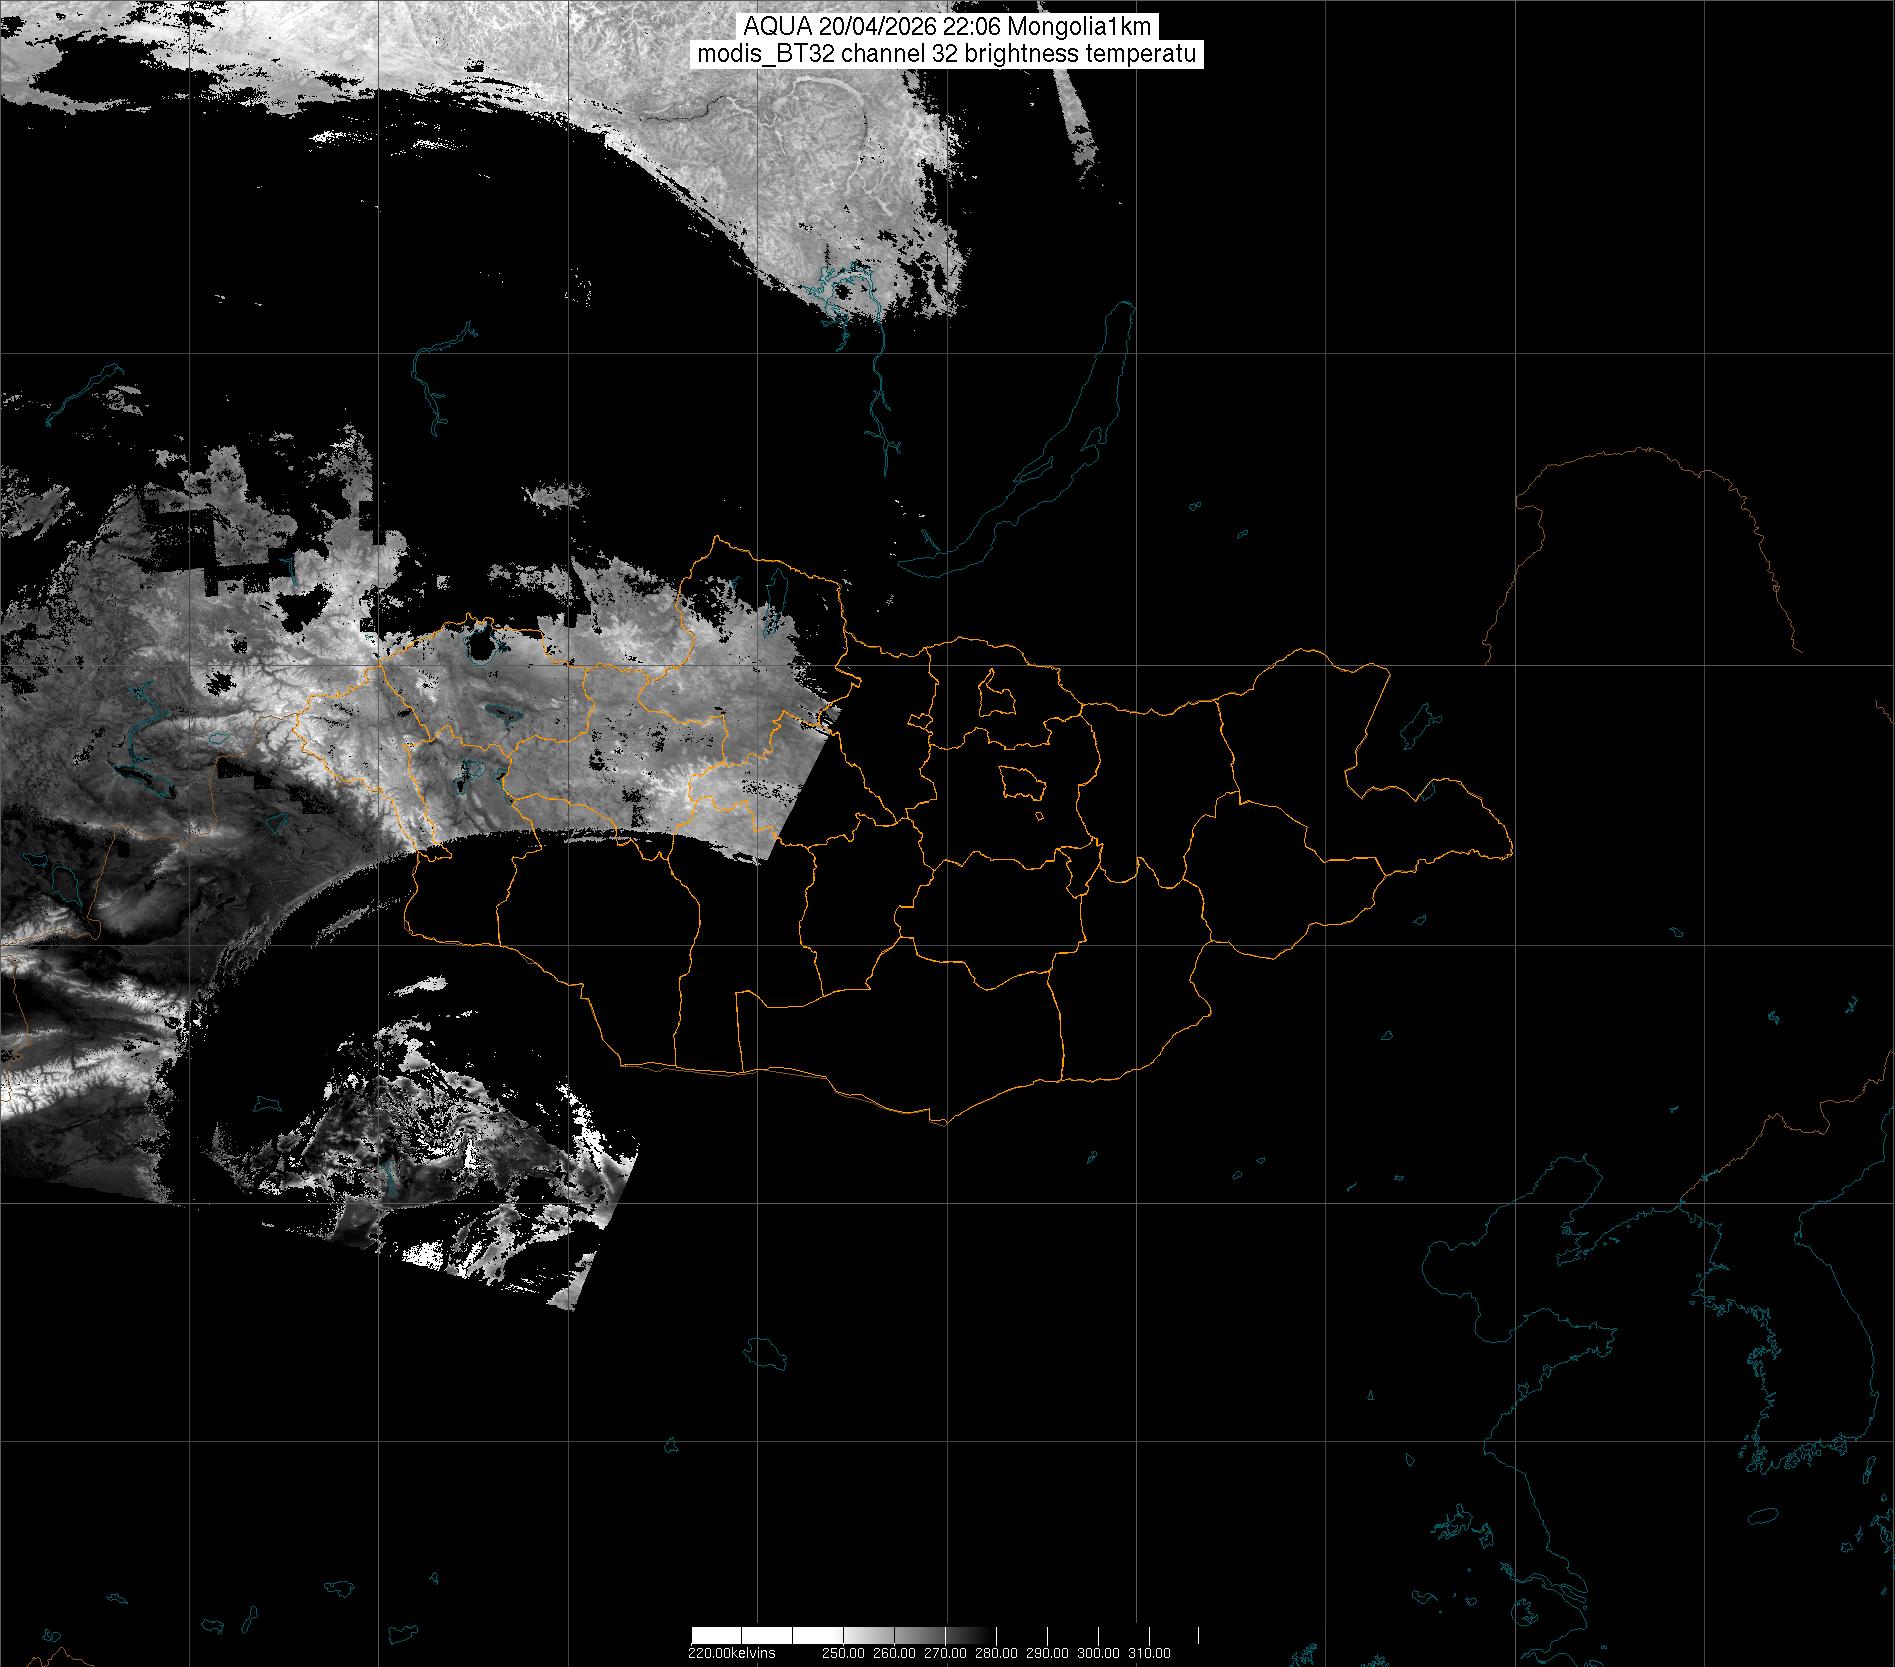Click the 300.00 scale label
The width and height of the screenshot is (1895, 1667).
[x=1099, y=1653]
